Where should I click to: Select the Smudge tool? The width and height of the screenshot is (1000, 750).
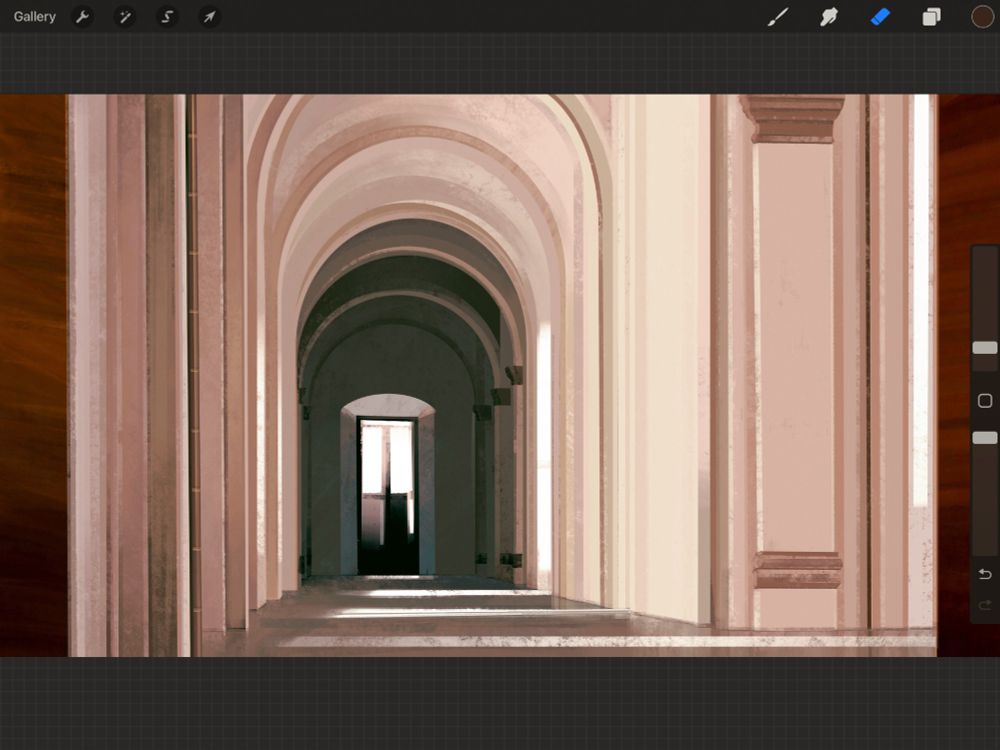point(828,17)
